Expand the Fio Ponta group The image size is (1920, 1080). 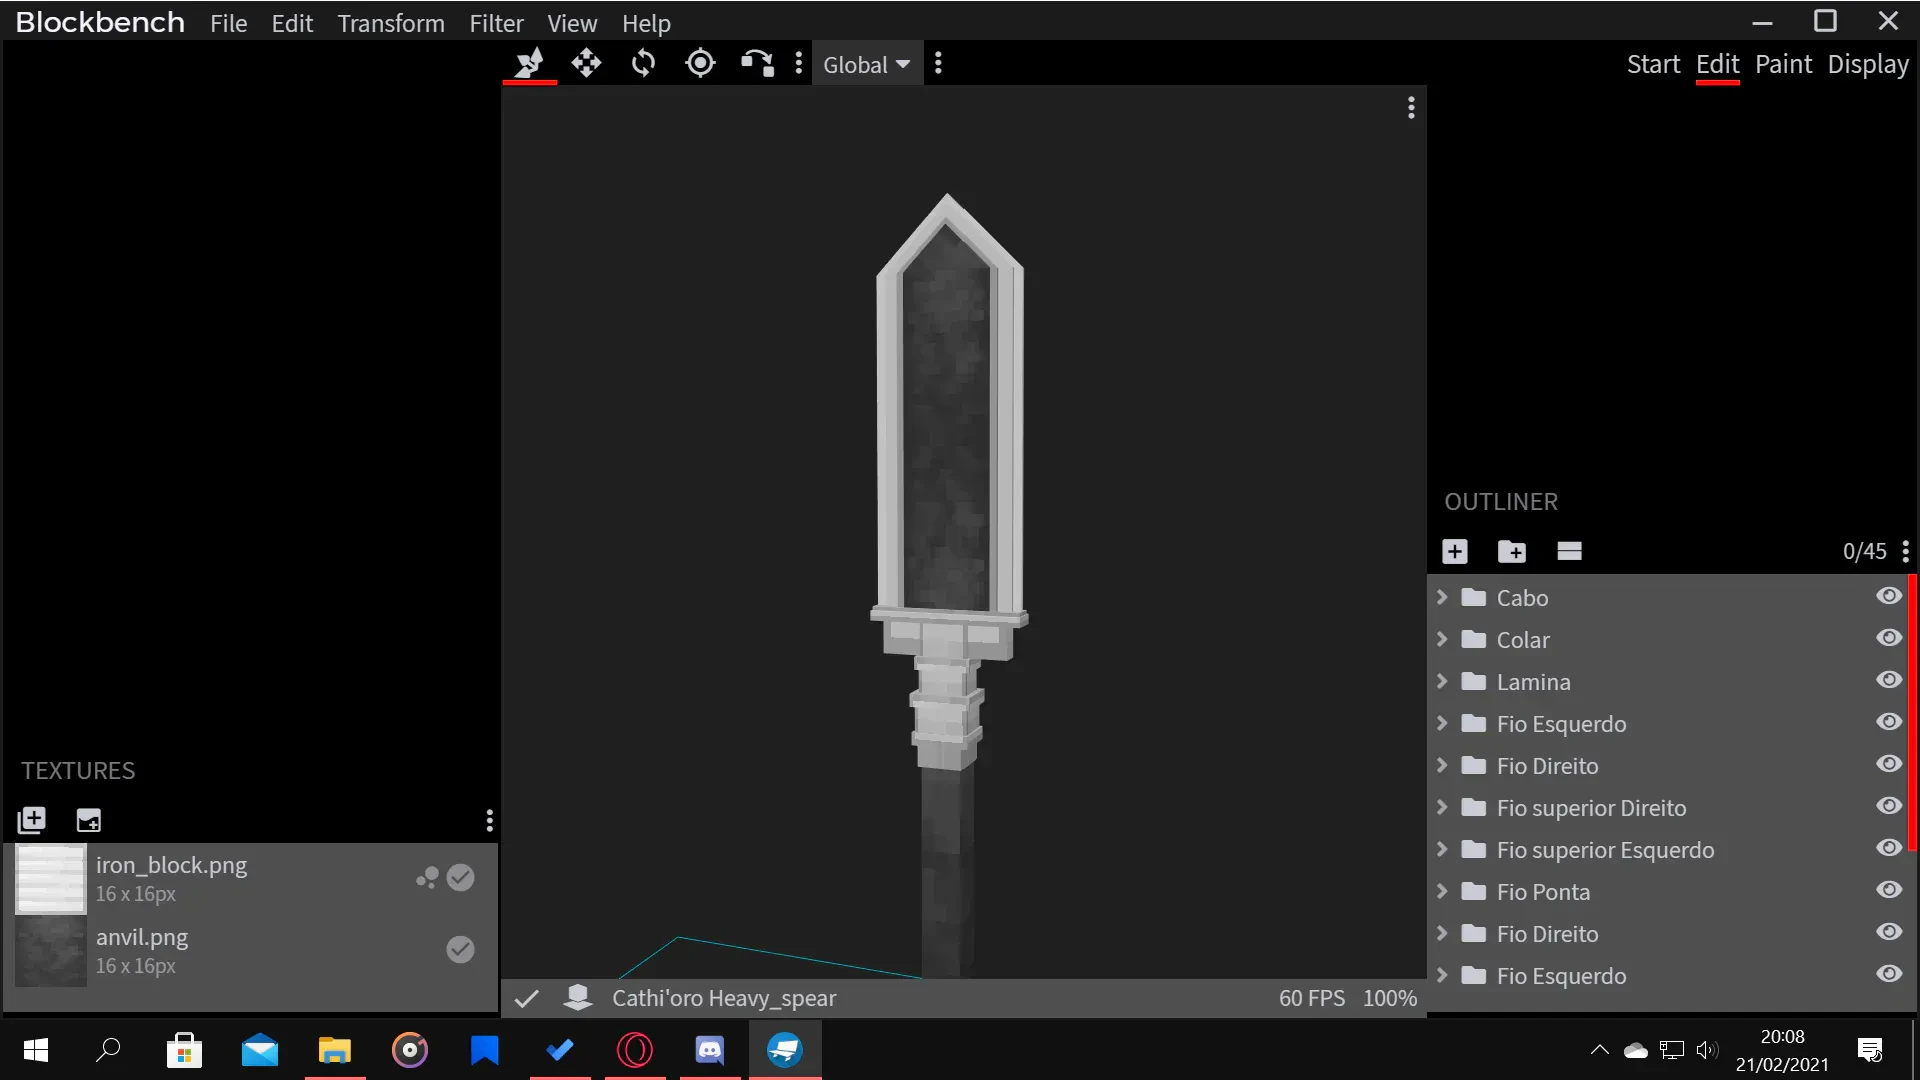1442,891
